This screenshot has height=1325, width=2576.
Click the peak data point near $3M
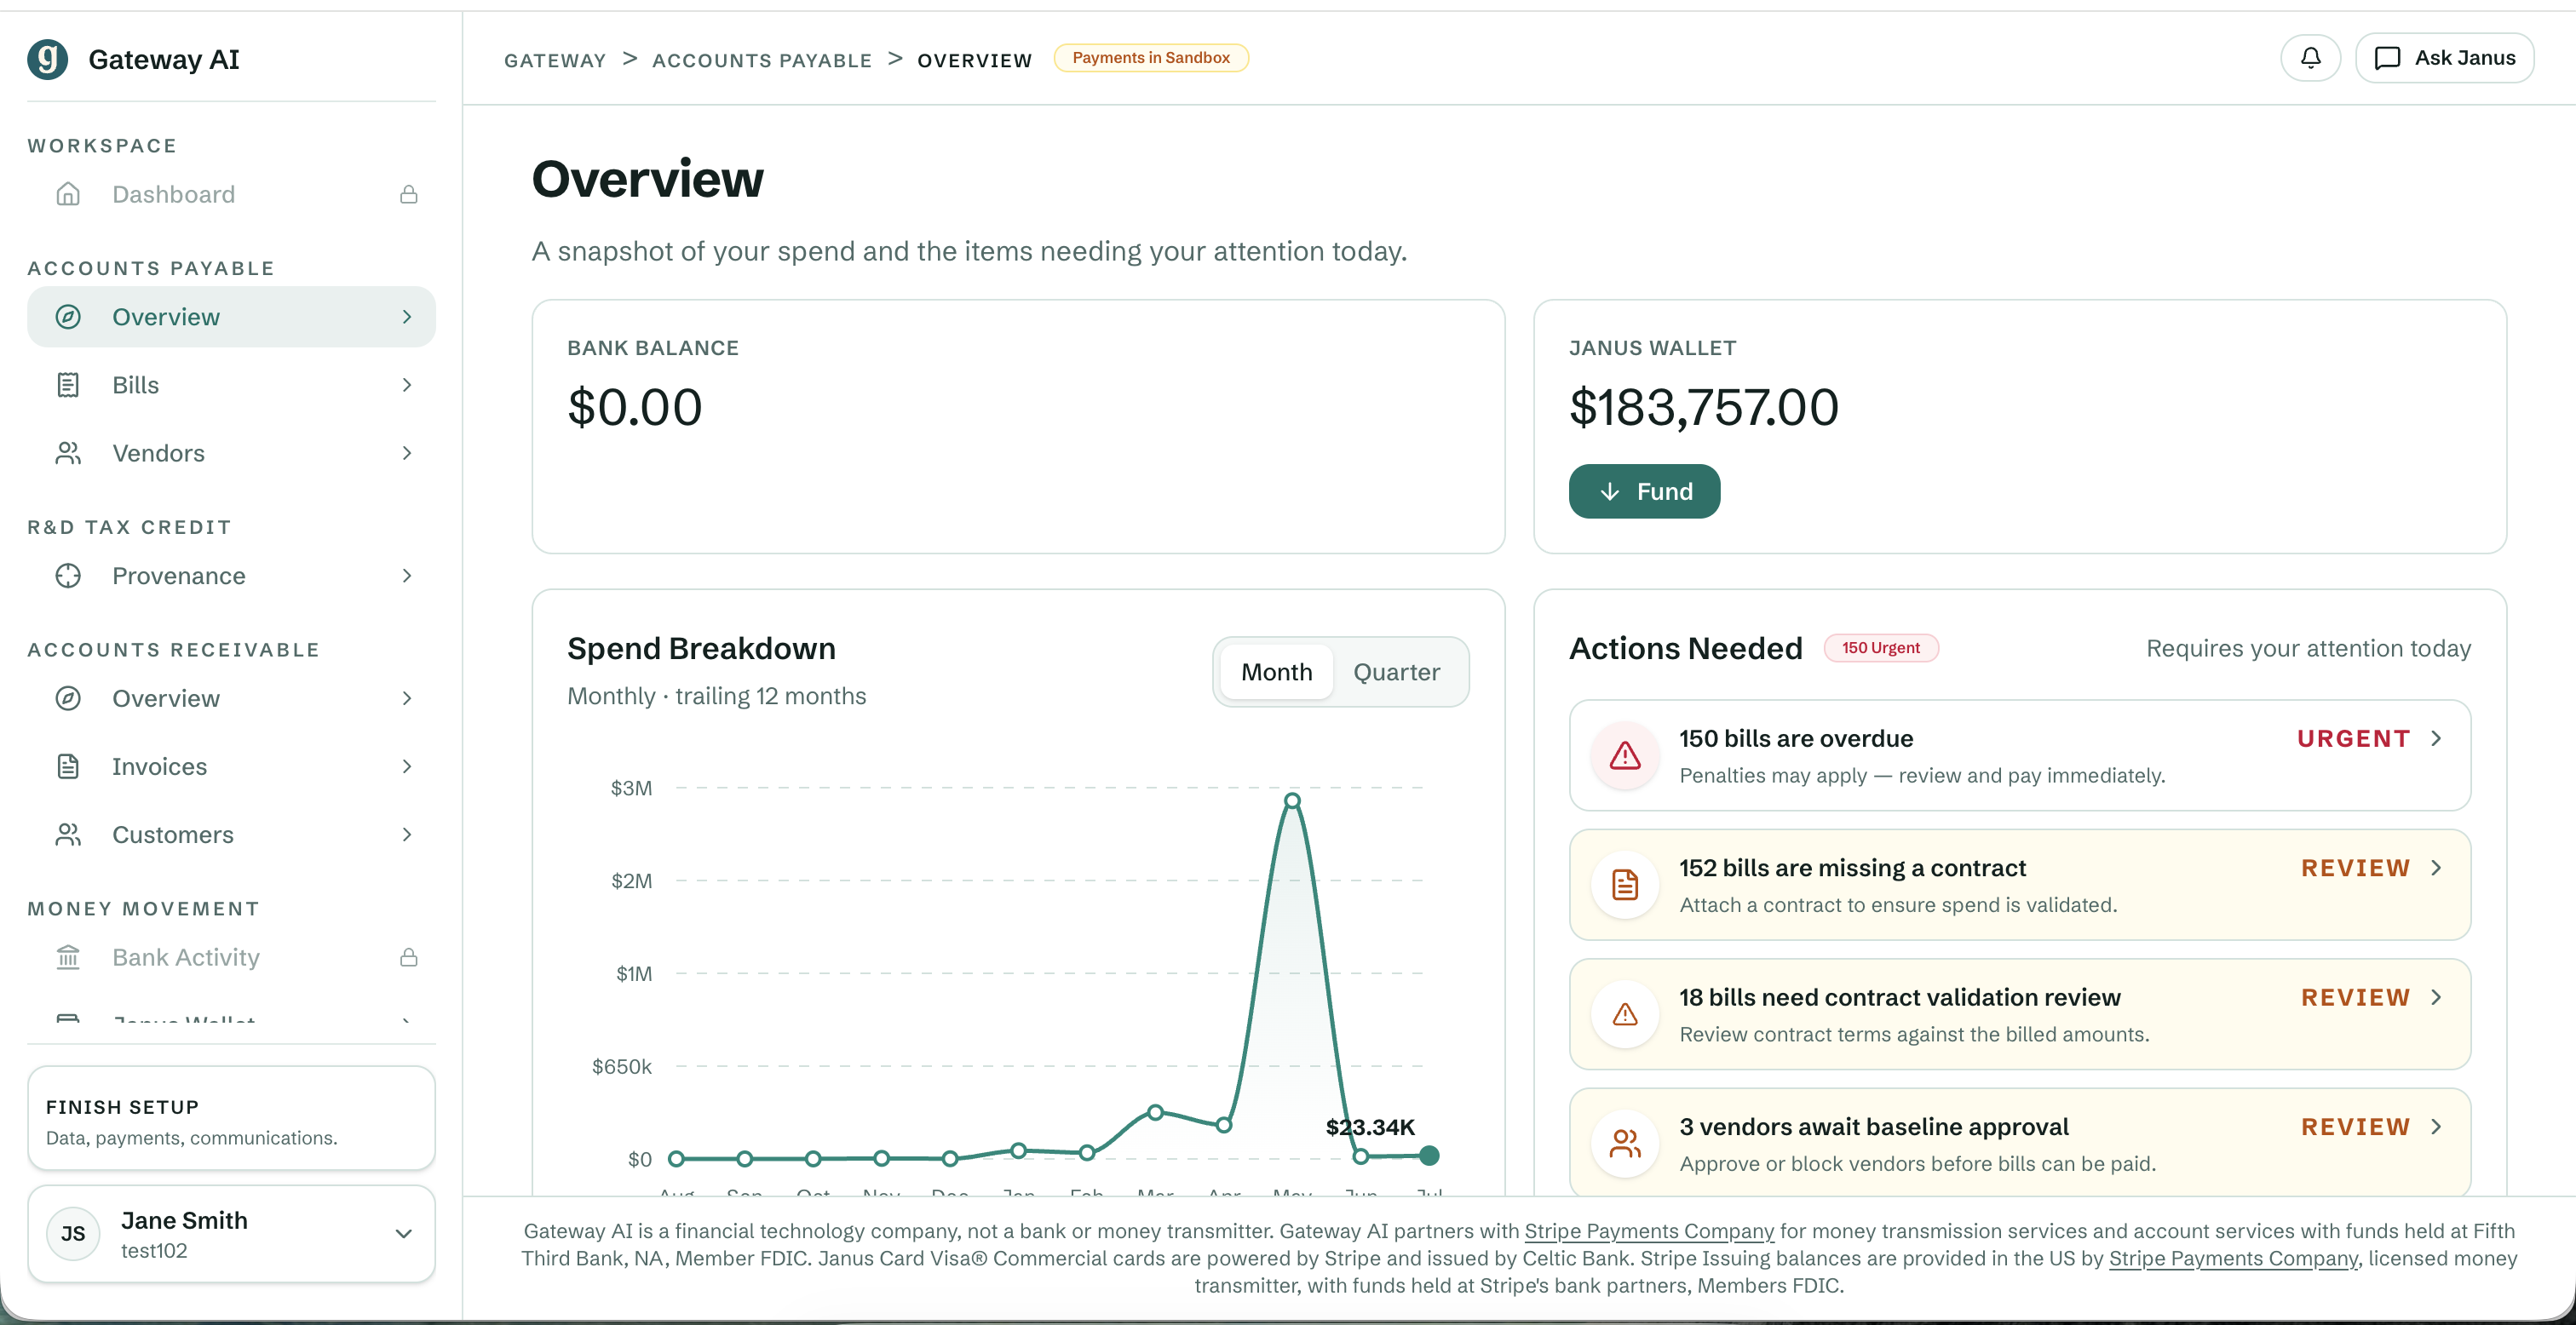click(x=1292, y=801)
